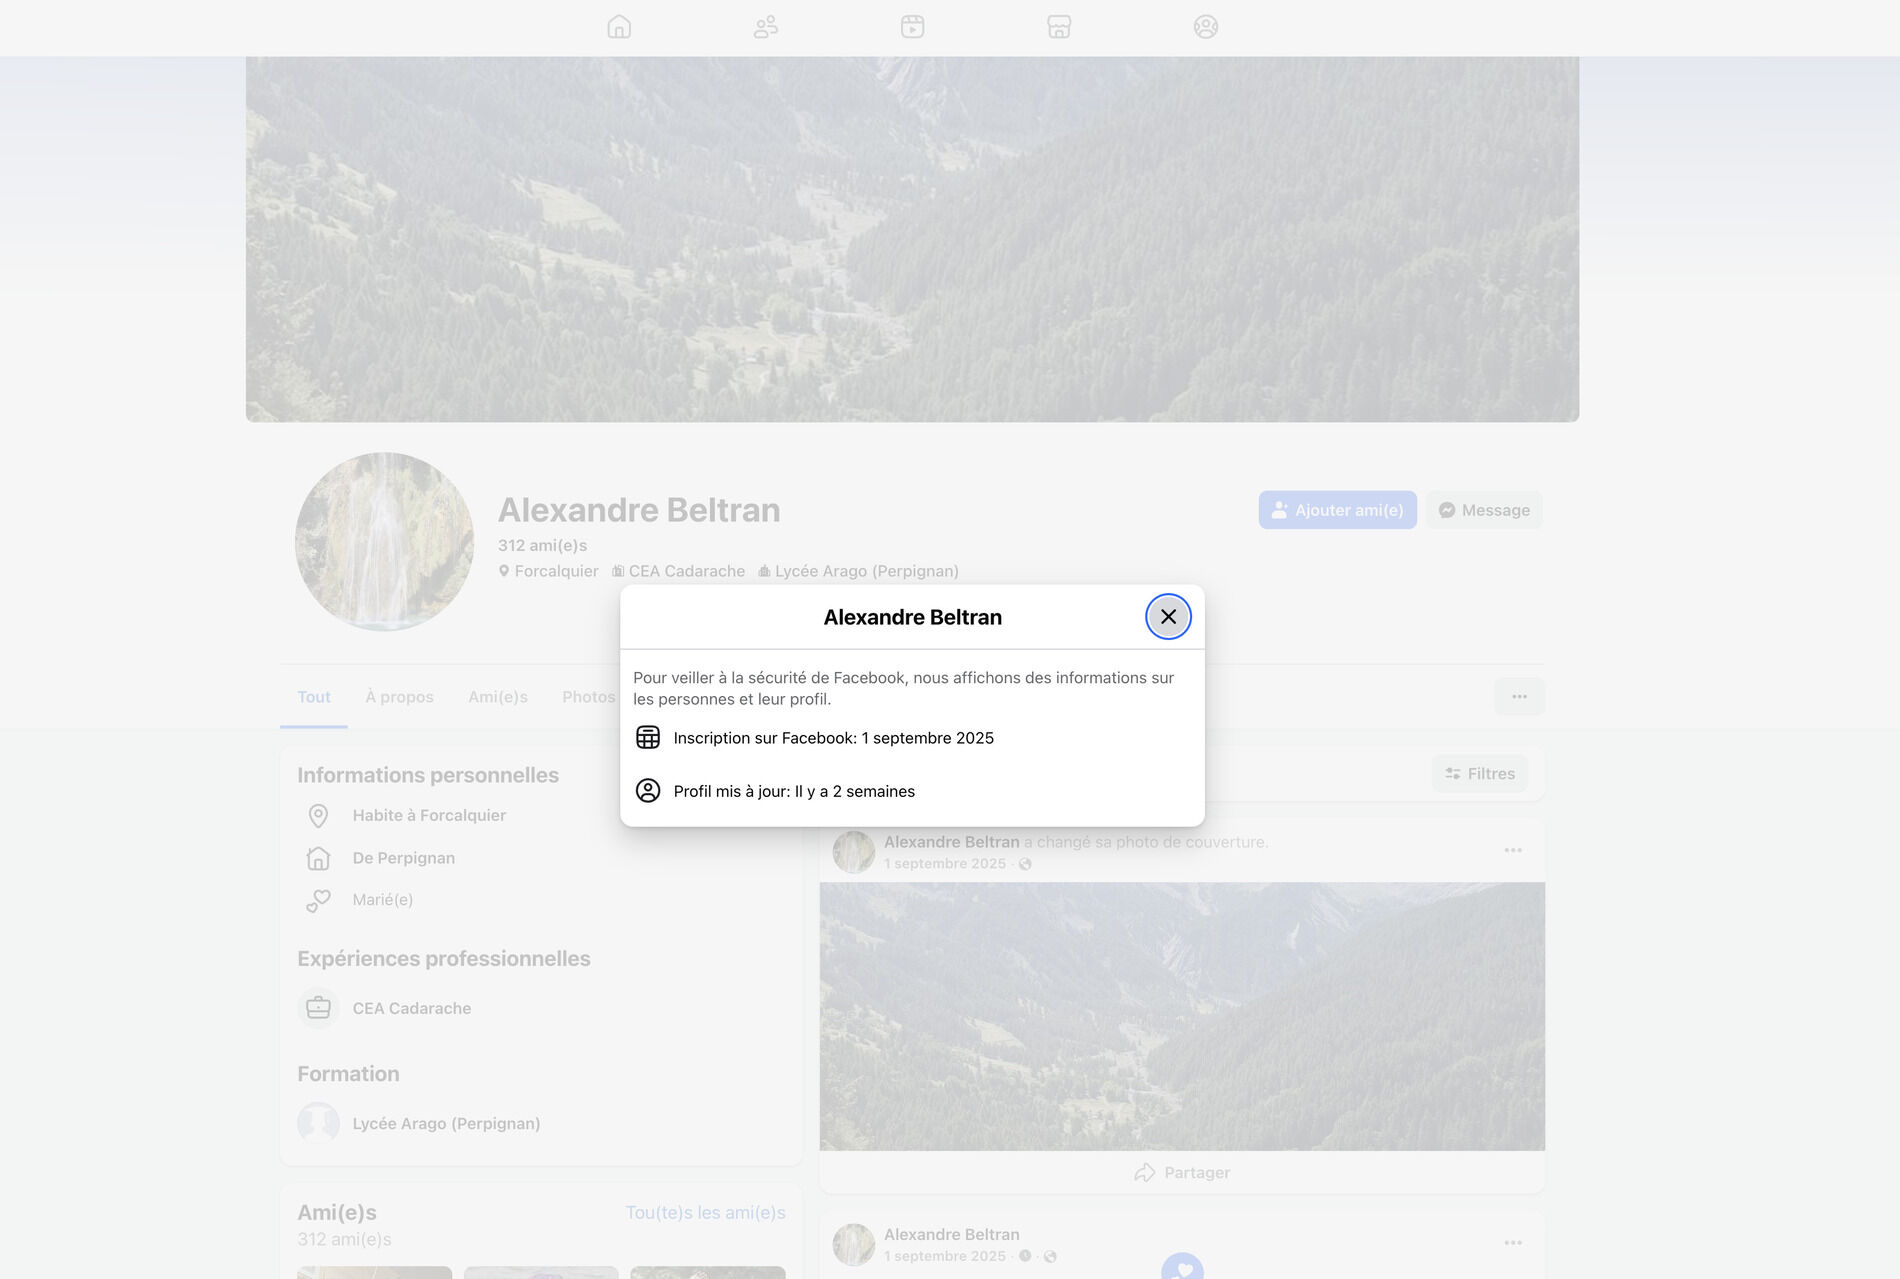Click Lycée Arago (Perpignan) in profile header

coord(867,571)
